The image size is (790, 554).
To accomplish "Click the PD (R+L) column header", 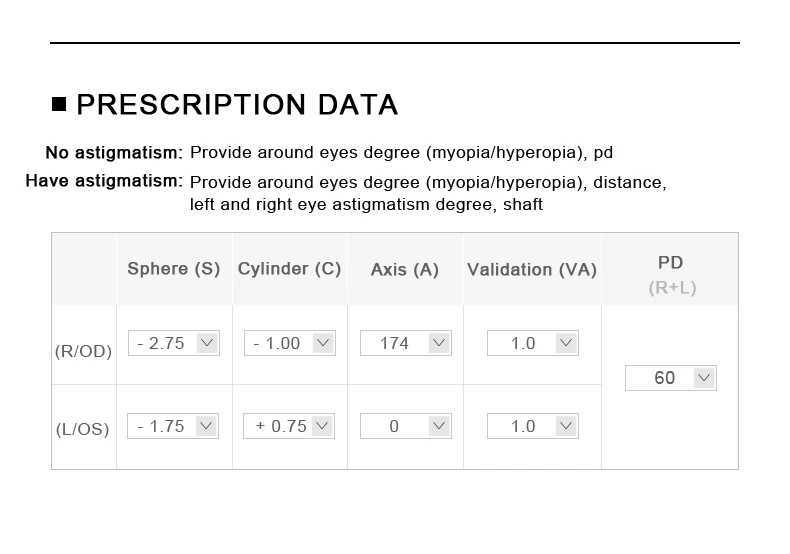I will [670, 274].
